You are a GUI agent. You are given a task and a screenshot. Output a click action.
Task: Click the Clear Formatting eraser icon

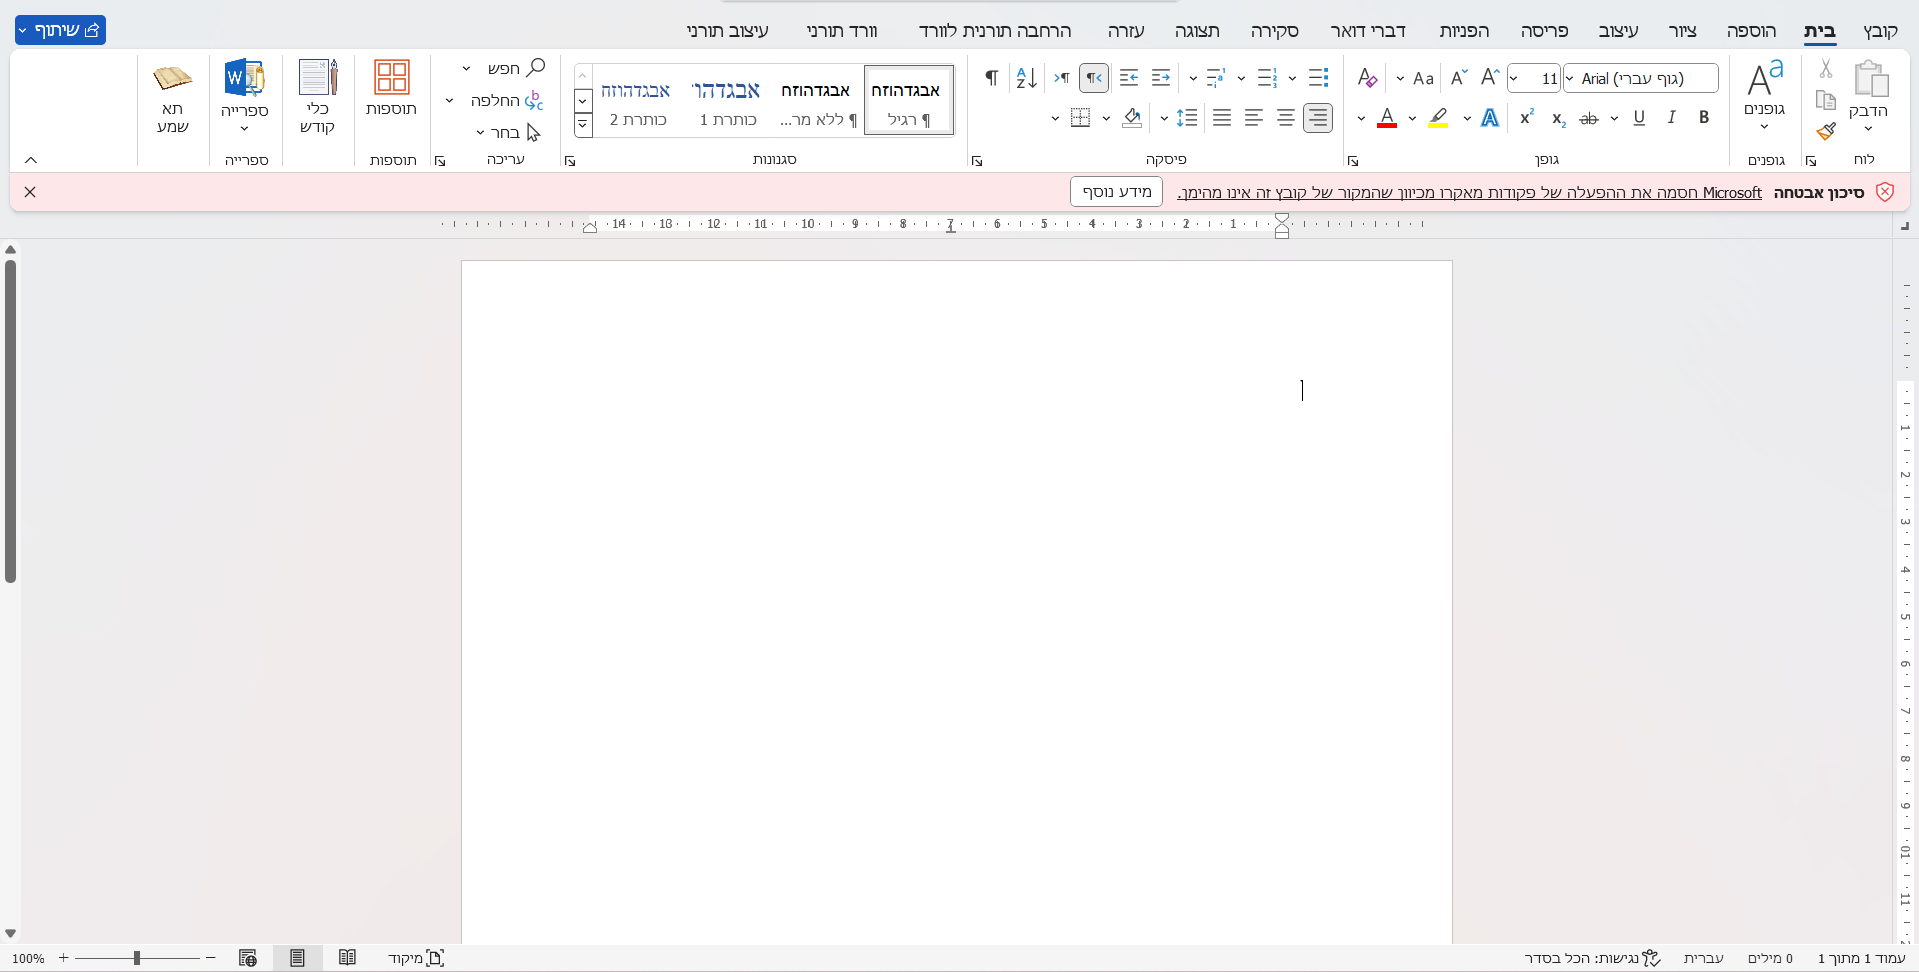point(1367,78)
